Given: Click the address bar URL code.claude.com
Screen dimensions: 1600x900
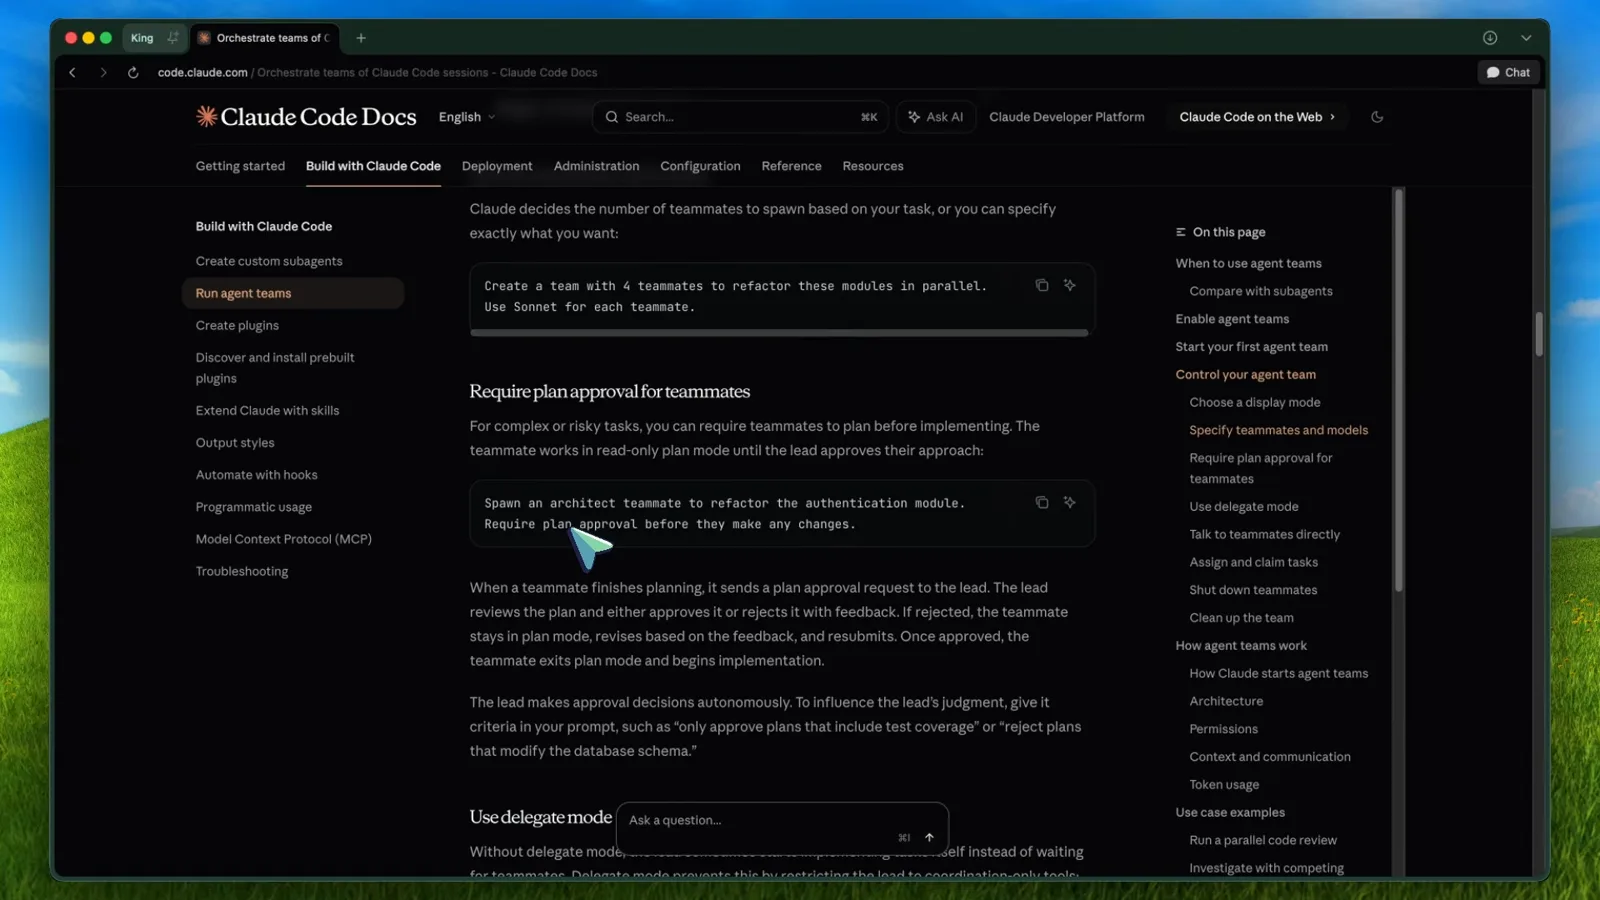Looking at the screenshot, I should pyautogui.click(x=202, y=72).
